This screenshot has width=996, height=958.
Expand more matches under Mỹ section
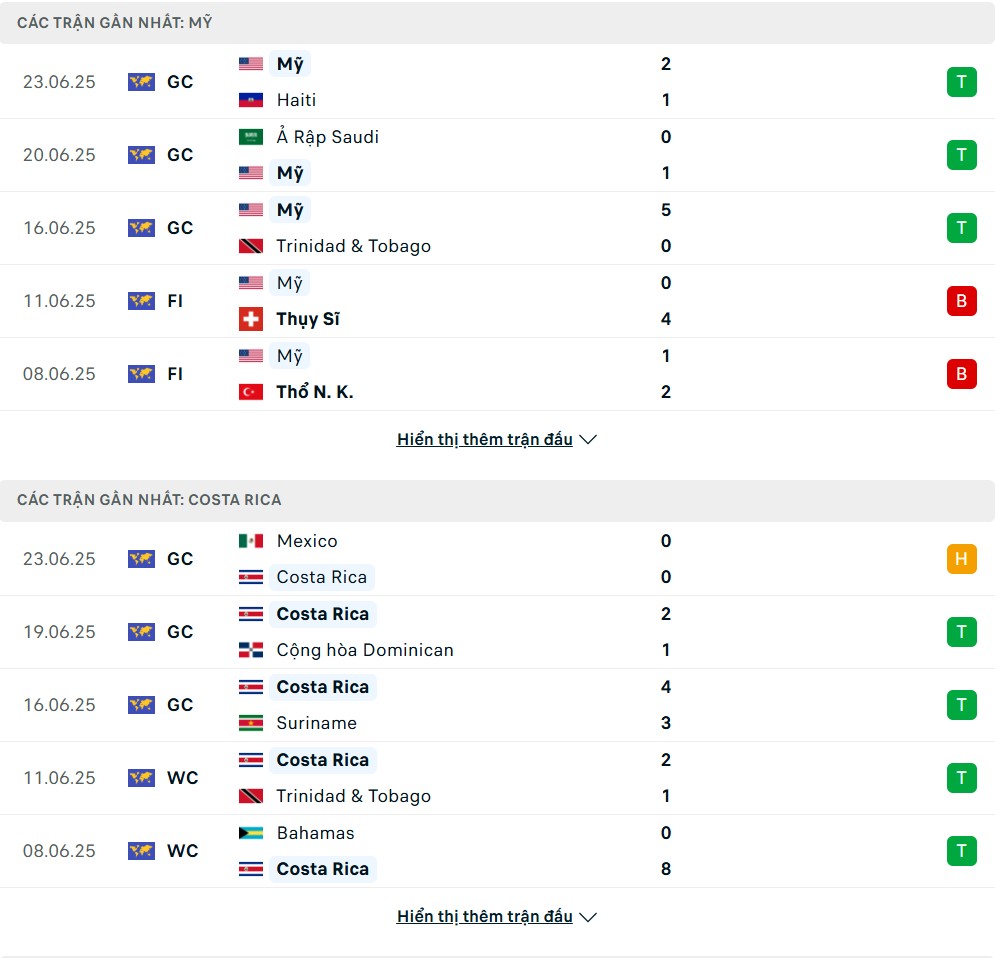pos(497,440)
